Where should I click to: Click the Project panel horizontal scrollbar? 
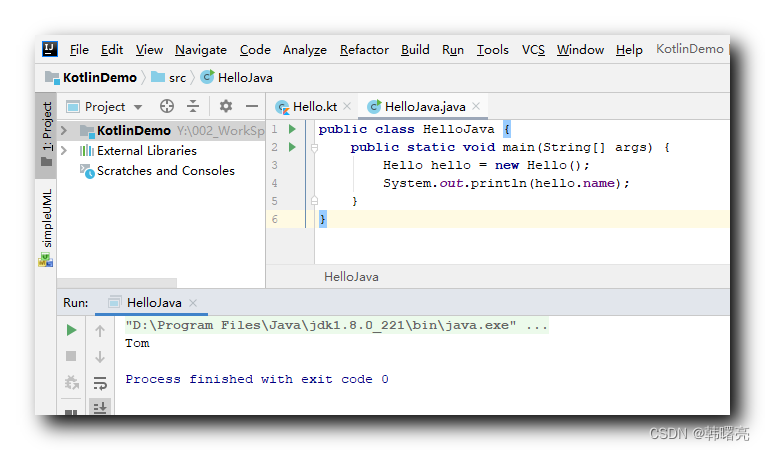(117, 283)
